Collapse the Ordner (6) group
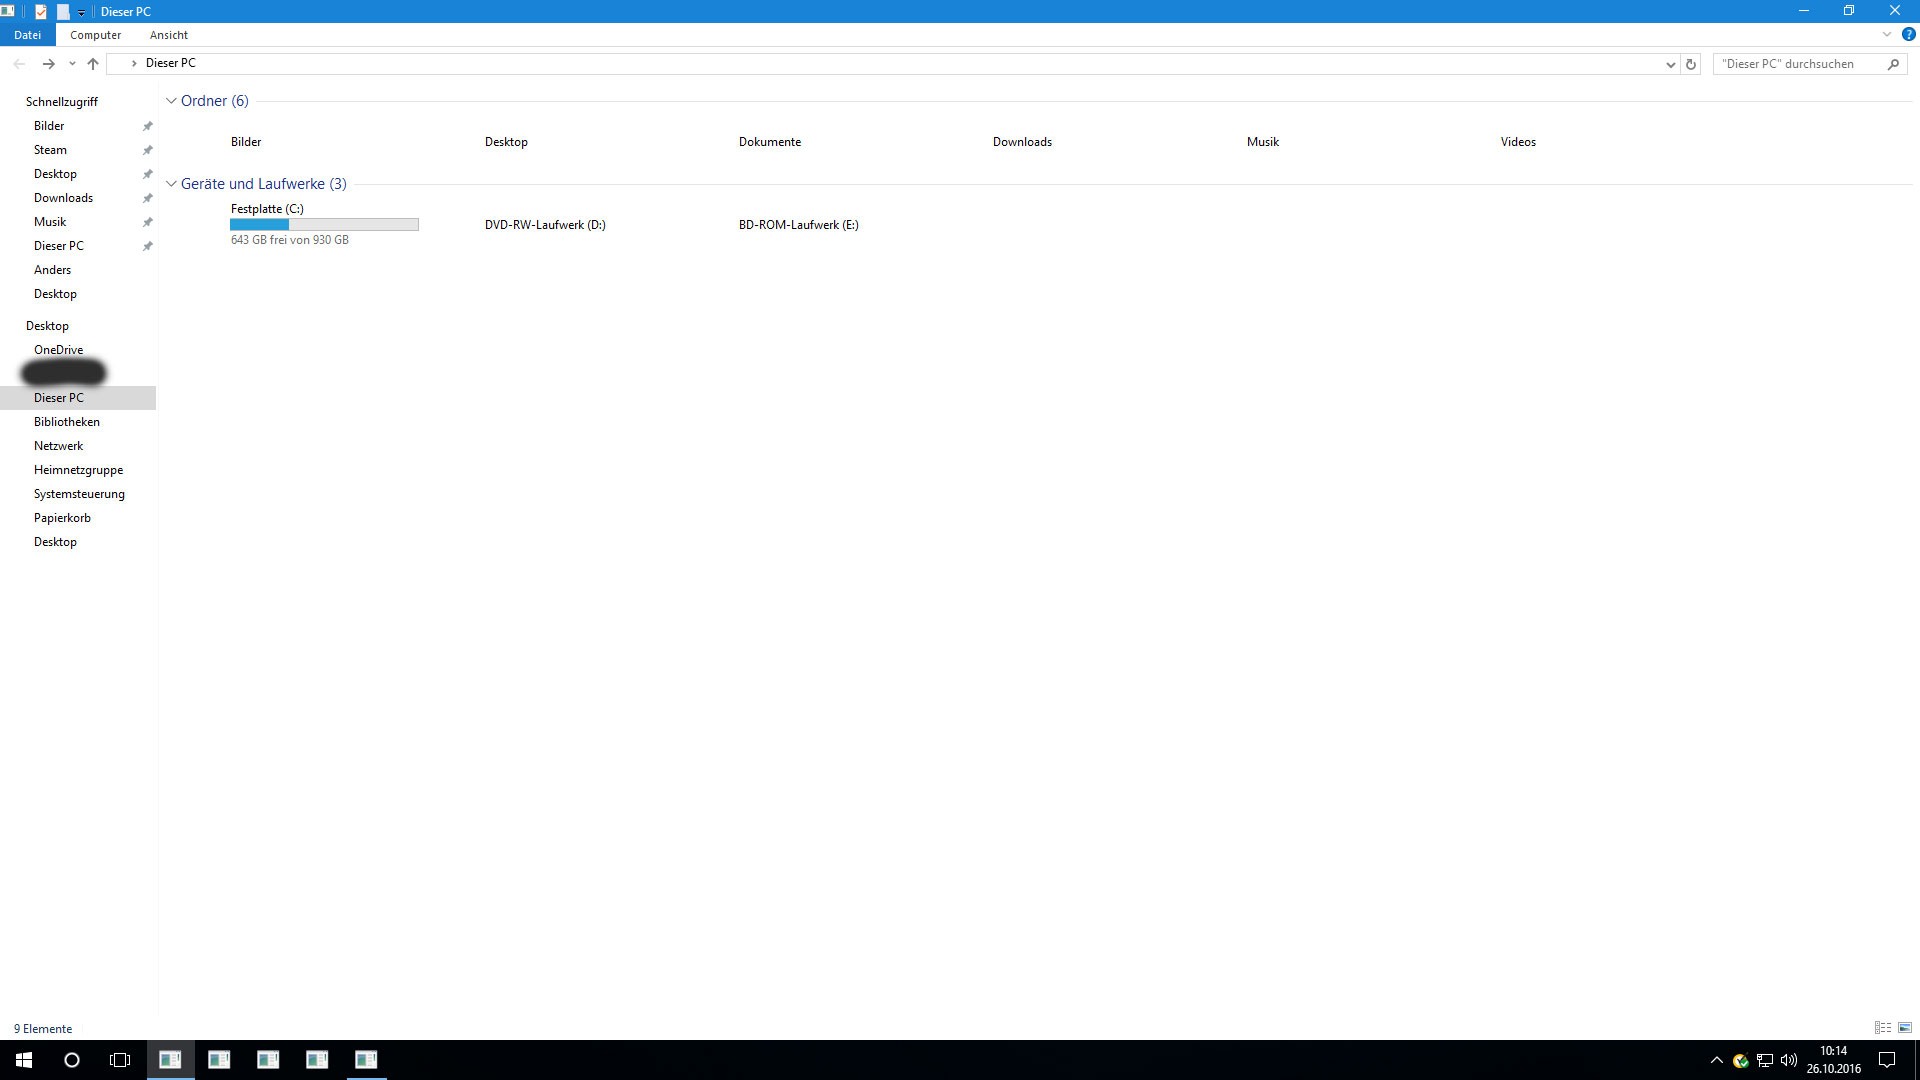The width and height of the screenshot is (1920, 1080). pos(171,101)
